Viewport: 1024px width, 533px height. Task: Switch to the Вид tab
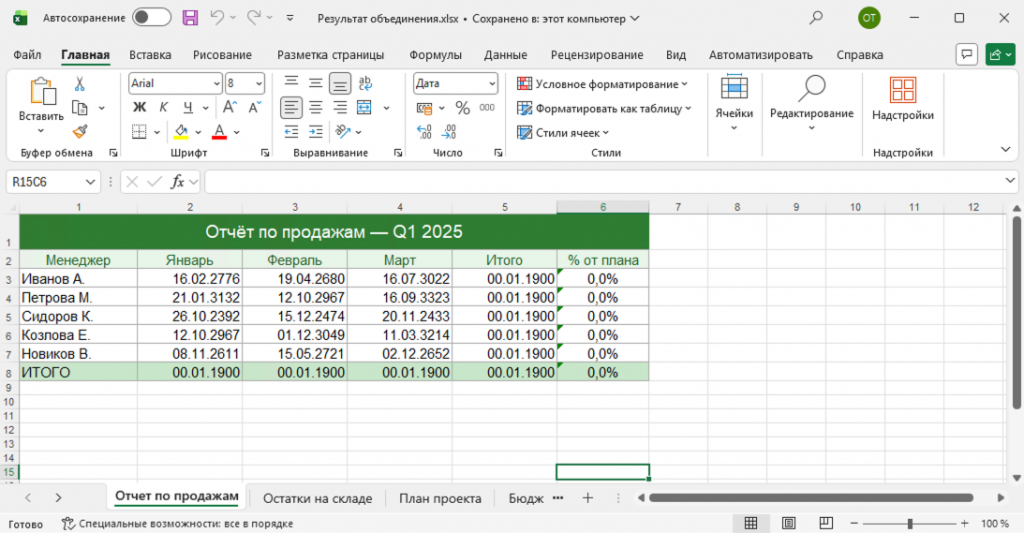click(x=676, y=55)
